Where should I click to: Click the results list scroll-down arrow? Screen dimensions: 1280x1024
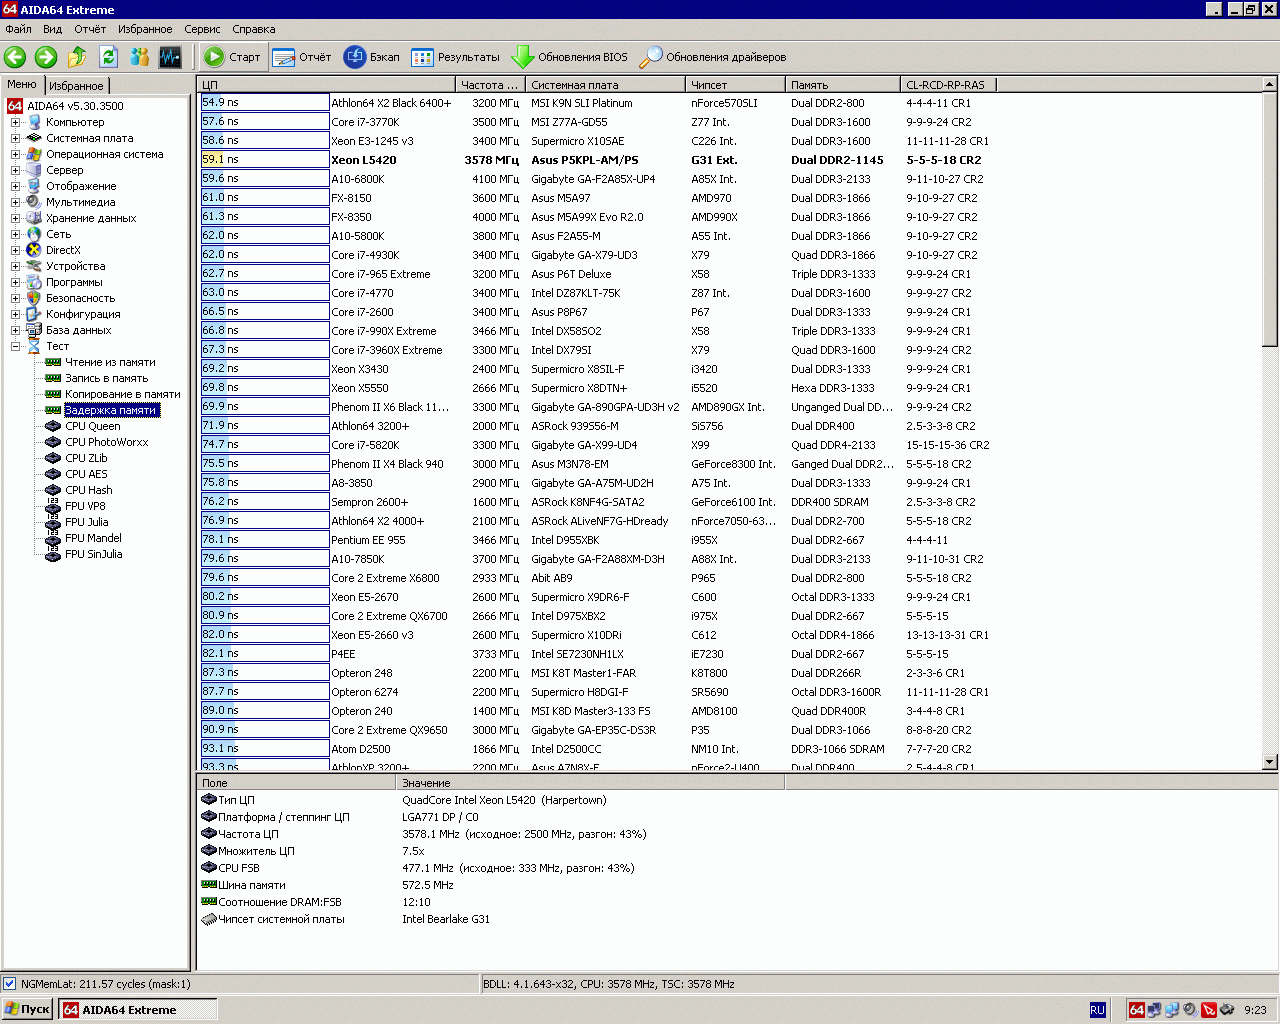[1270, 762]
